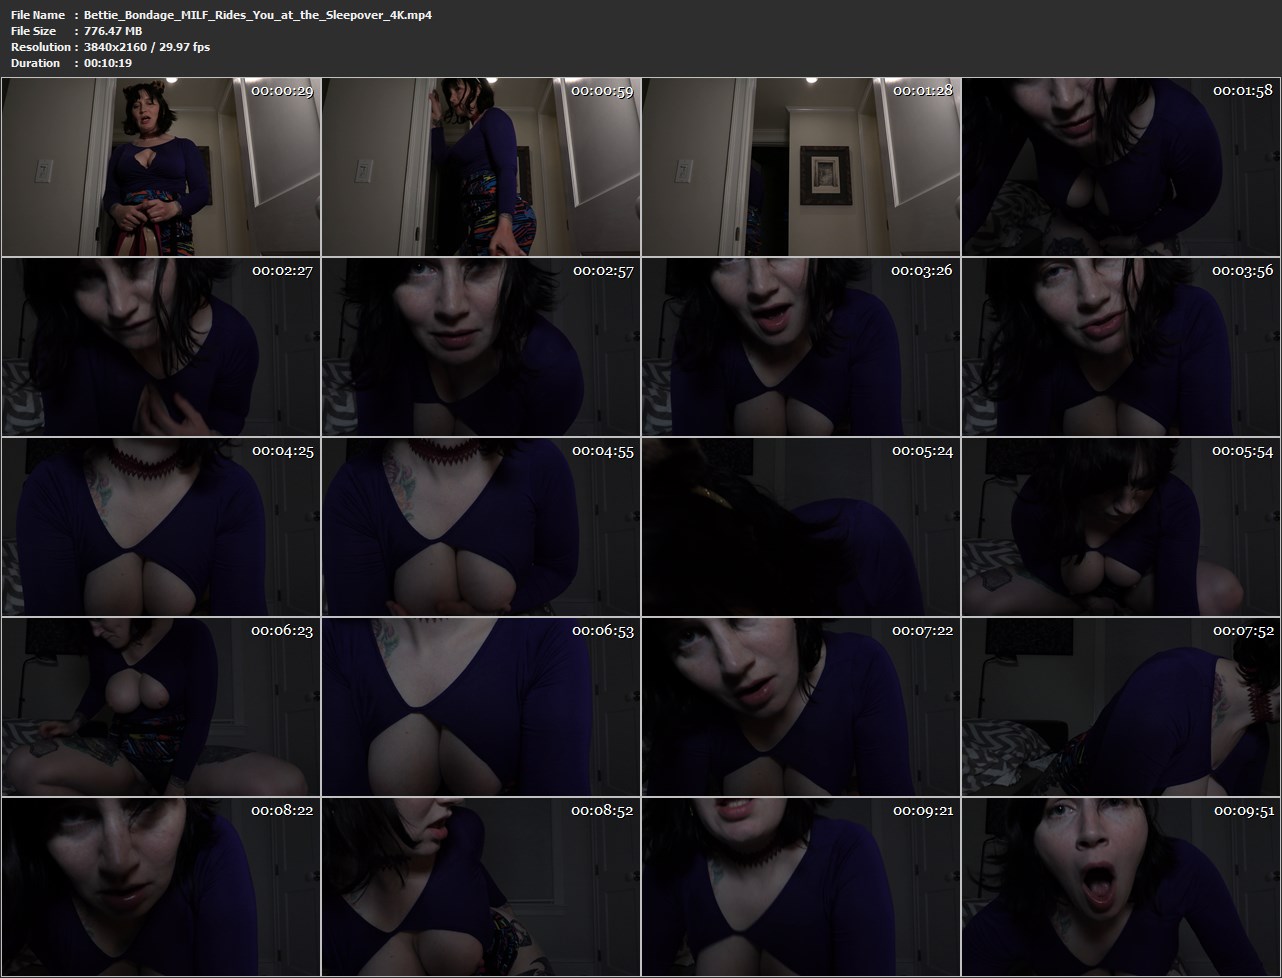The height and width of the screenshot is (978, 1282).
Task: Select the thumbnail stamped 00:00:29
Action: point(161,167)
